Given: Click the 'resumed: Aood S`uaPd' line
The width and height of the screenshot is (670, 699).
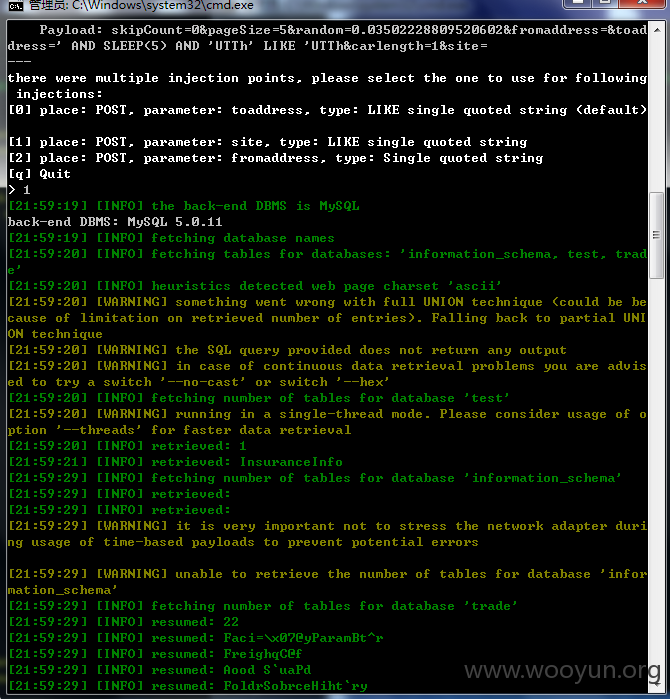Looking at the screenshot, I should click(x=160, y=670).
